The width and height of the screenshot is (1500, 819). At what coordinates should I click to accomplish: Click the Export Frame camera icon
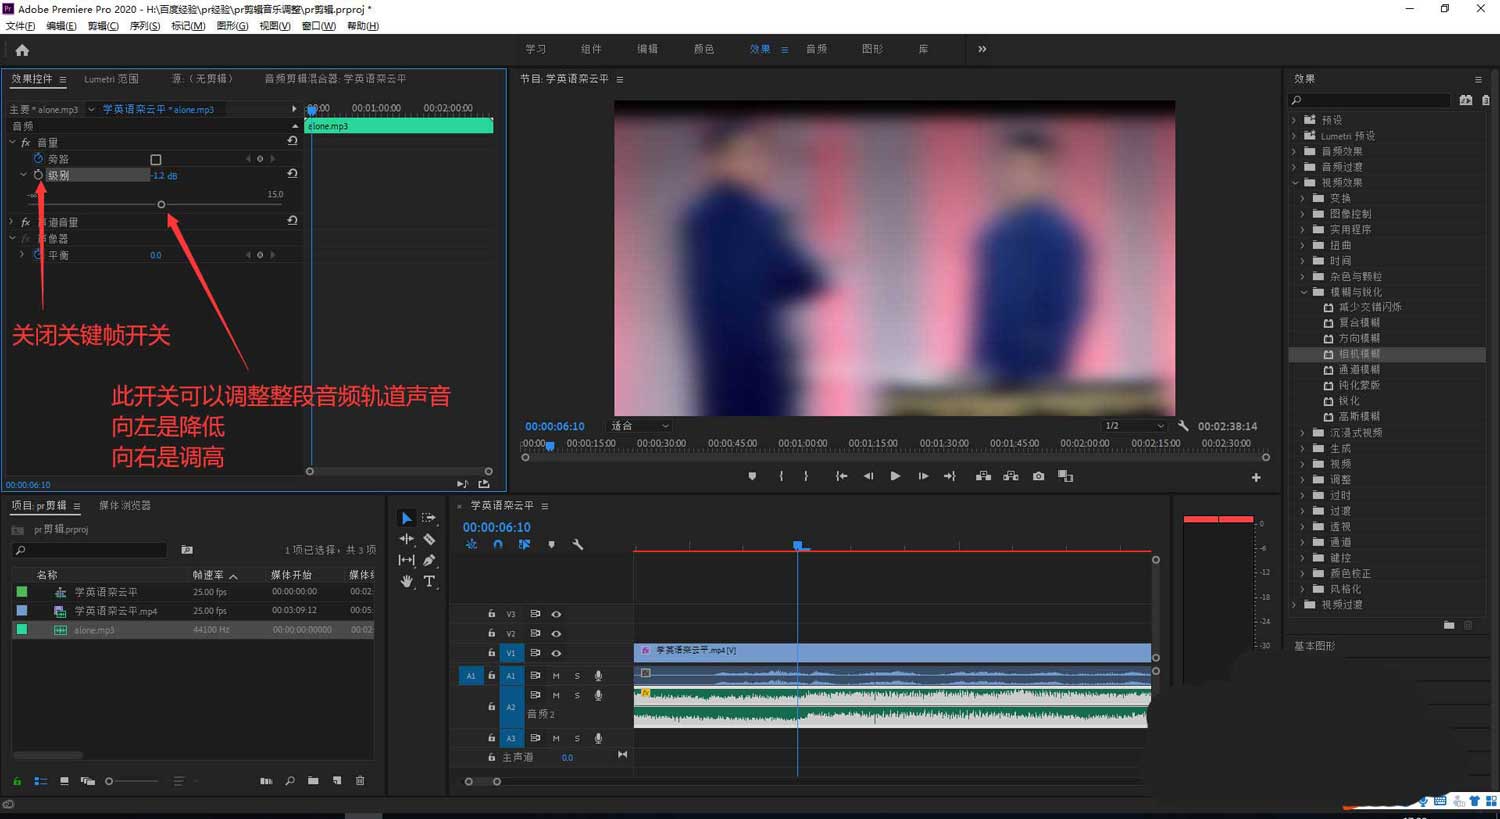(1038, 476)
